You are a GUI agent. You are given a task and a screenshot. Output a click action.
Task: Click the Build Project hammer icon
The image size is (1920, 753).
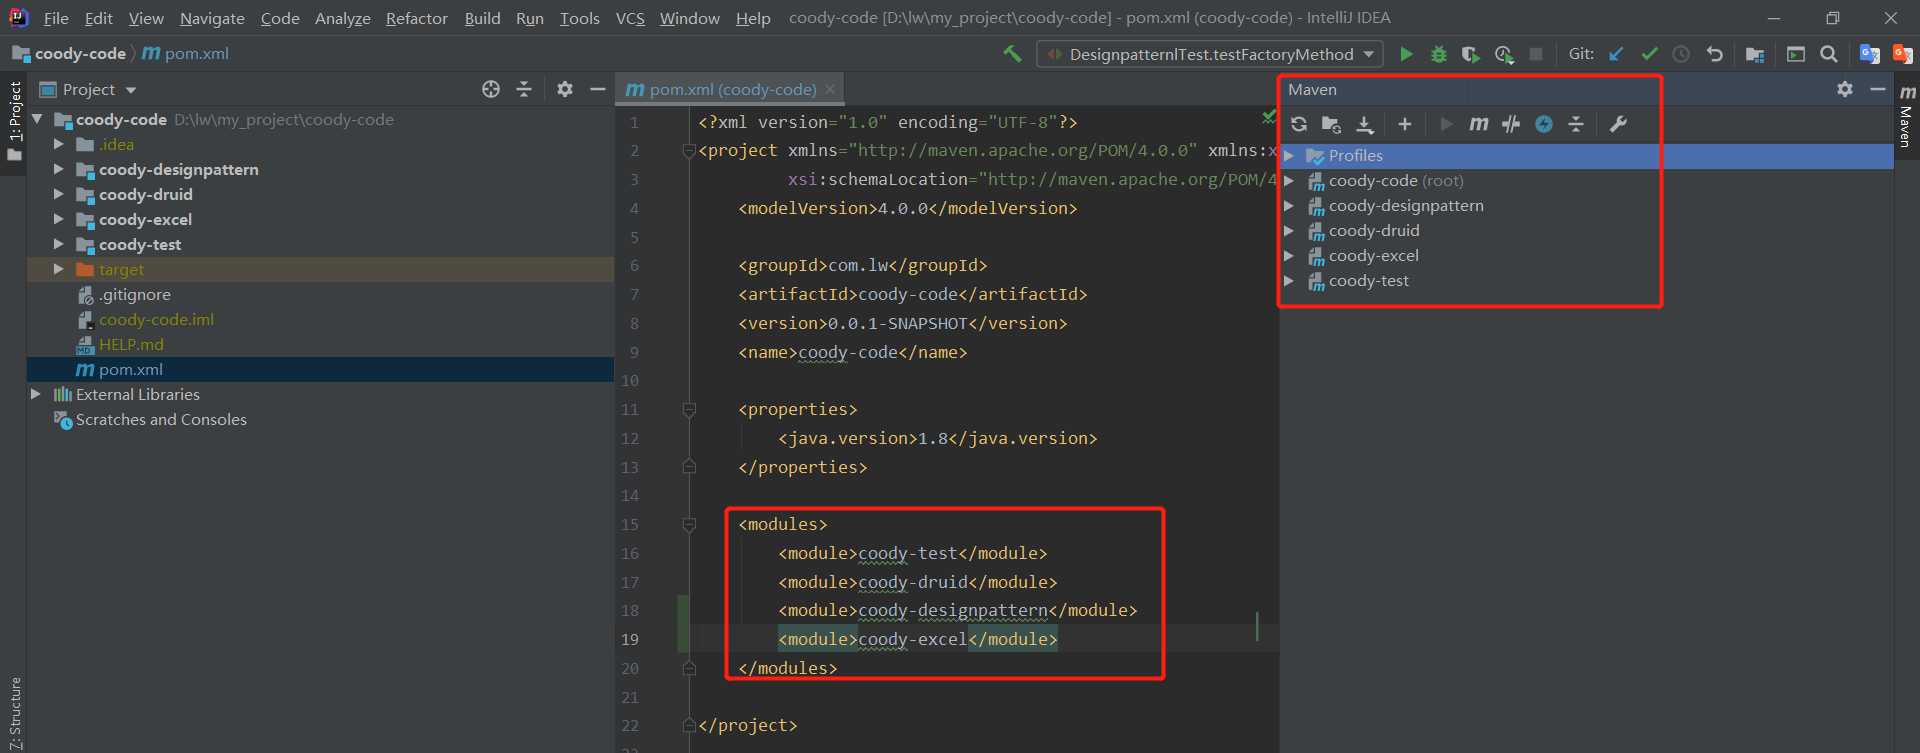pos(1012,54)
